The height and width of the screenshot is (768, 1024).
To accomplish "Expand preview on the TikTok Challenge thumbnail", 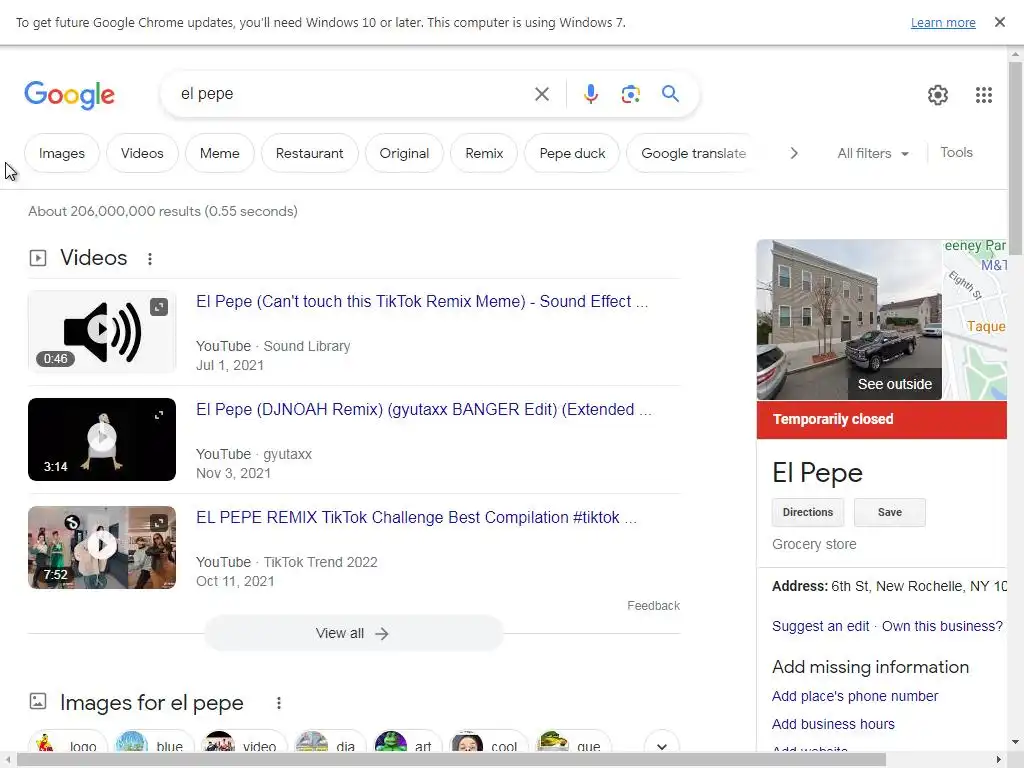I will point(159,522).
